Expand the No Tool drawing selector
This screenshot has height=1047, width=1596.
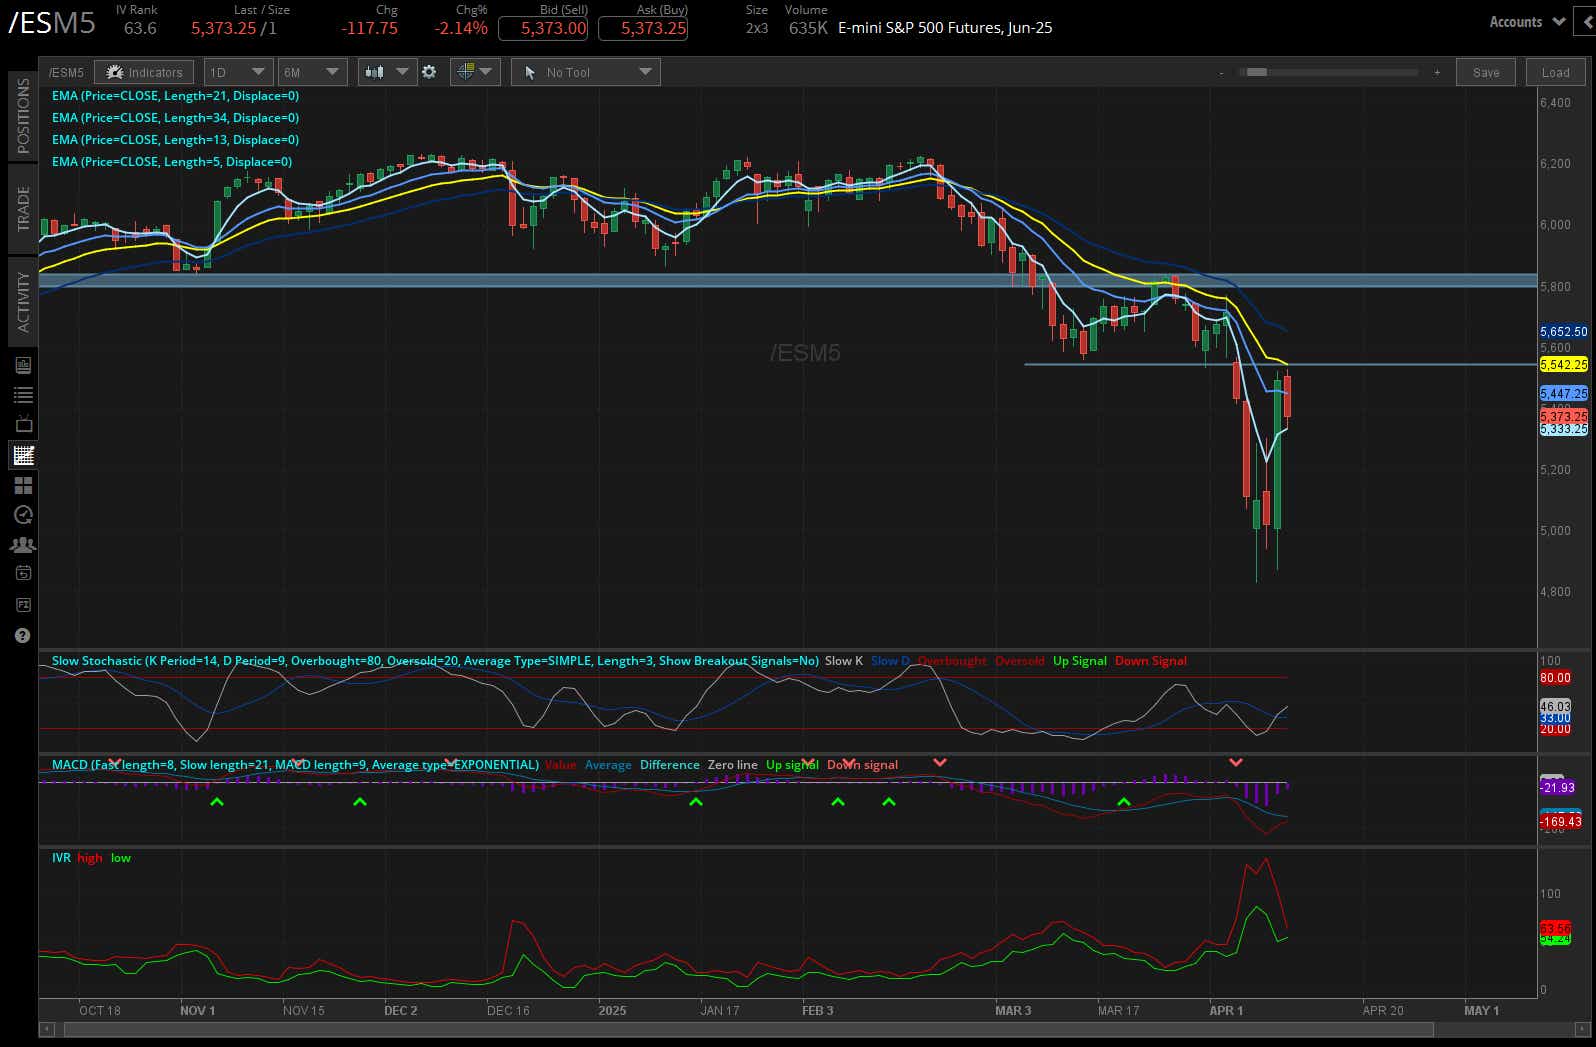point(586,72)
